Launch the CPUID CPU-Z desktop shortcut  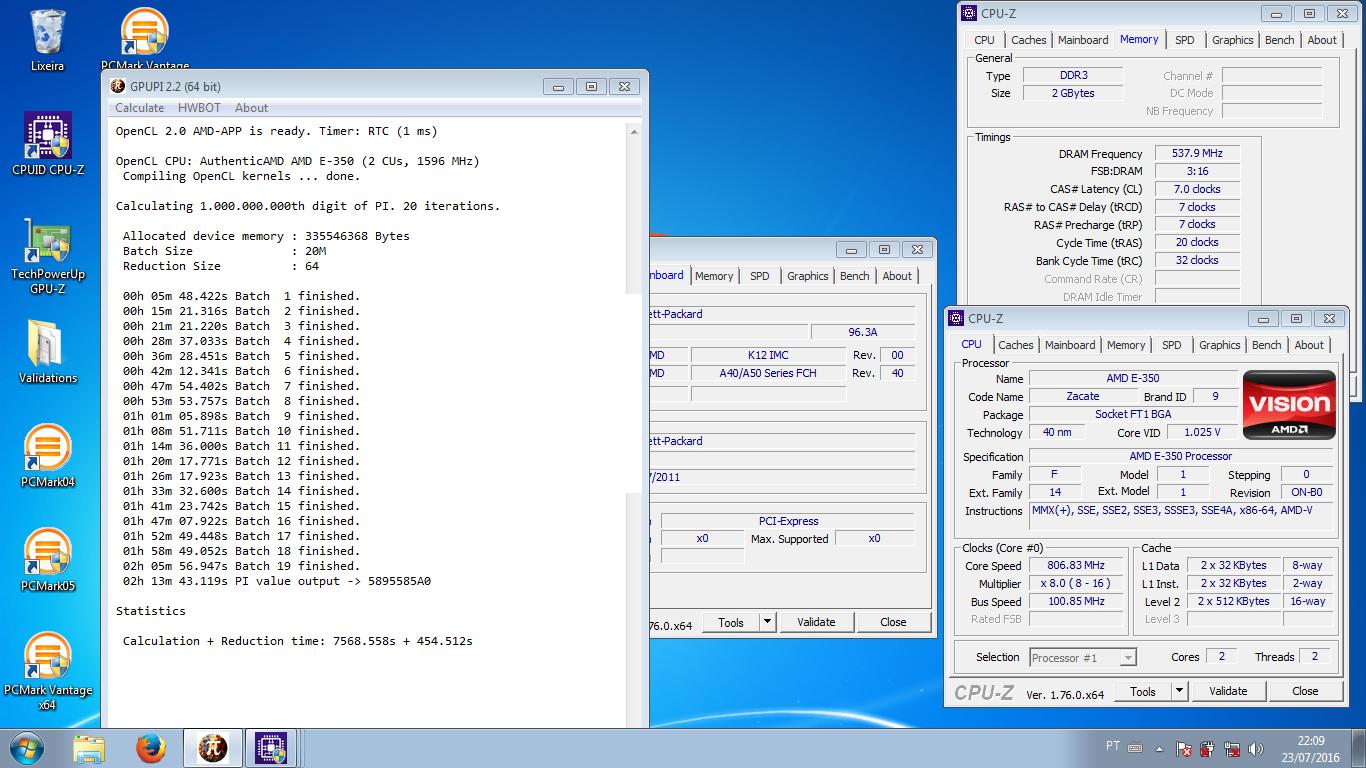pos(47,144)
